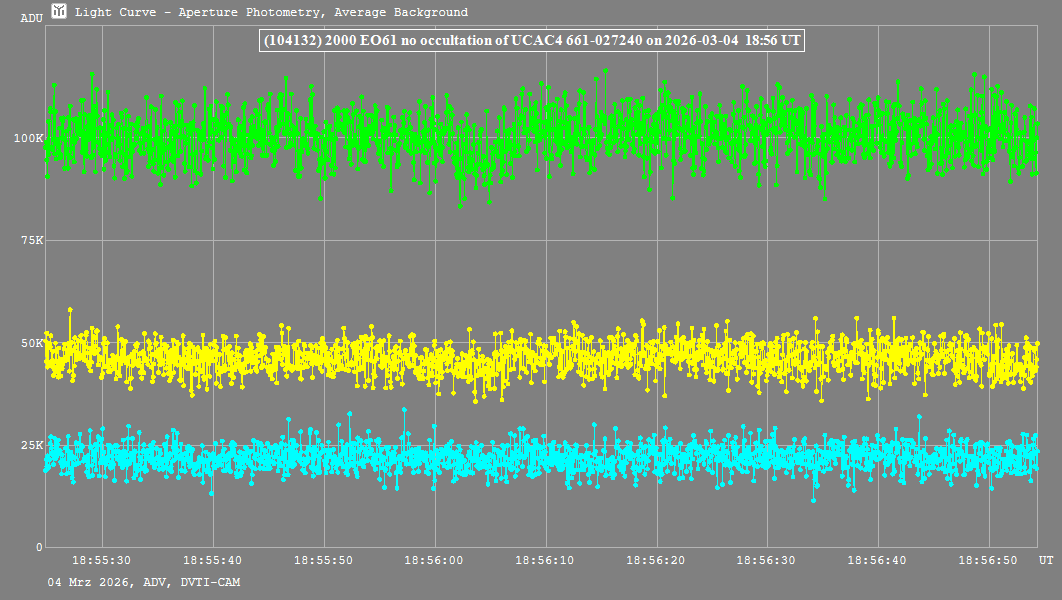Image resolution: width=1062 pixels, height=600 pixels.
Task: Click the Tangra app icon in the header
Action: 59,12
